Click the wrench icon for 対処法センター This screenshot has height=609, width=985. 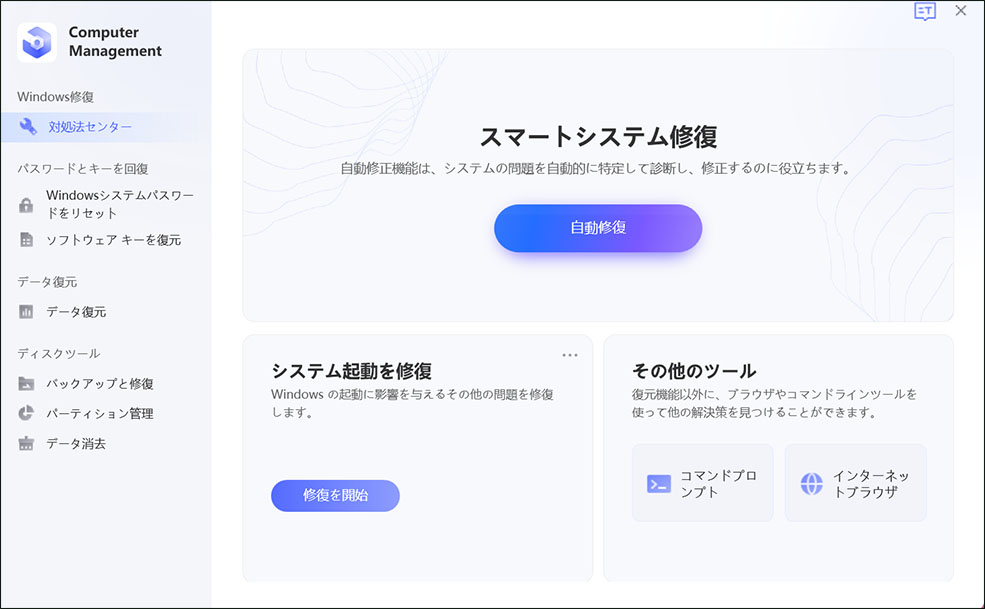pos(27,127)
